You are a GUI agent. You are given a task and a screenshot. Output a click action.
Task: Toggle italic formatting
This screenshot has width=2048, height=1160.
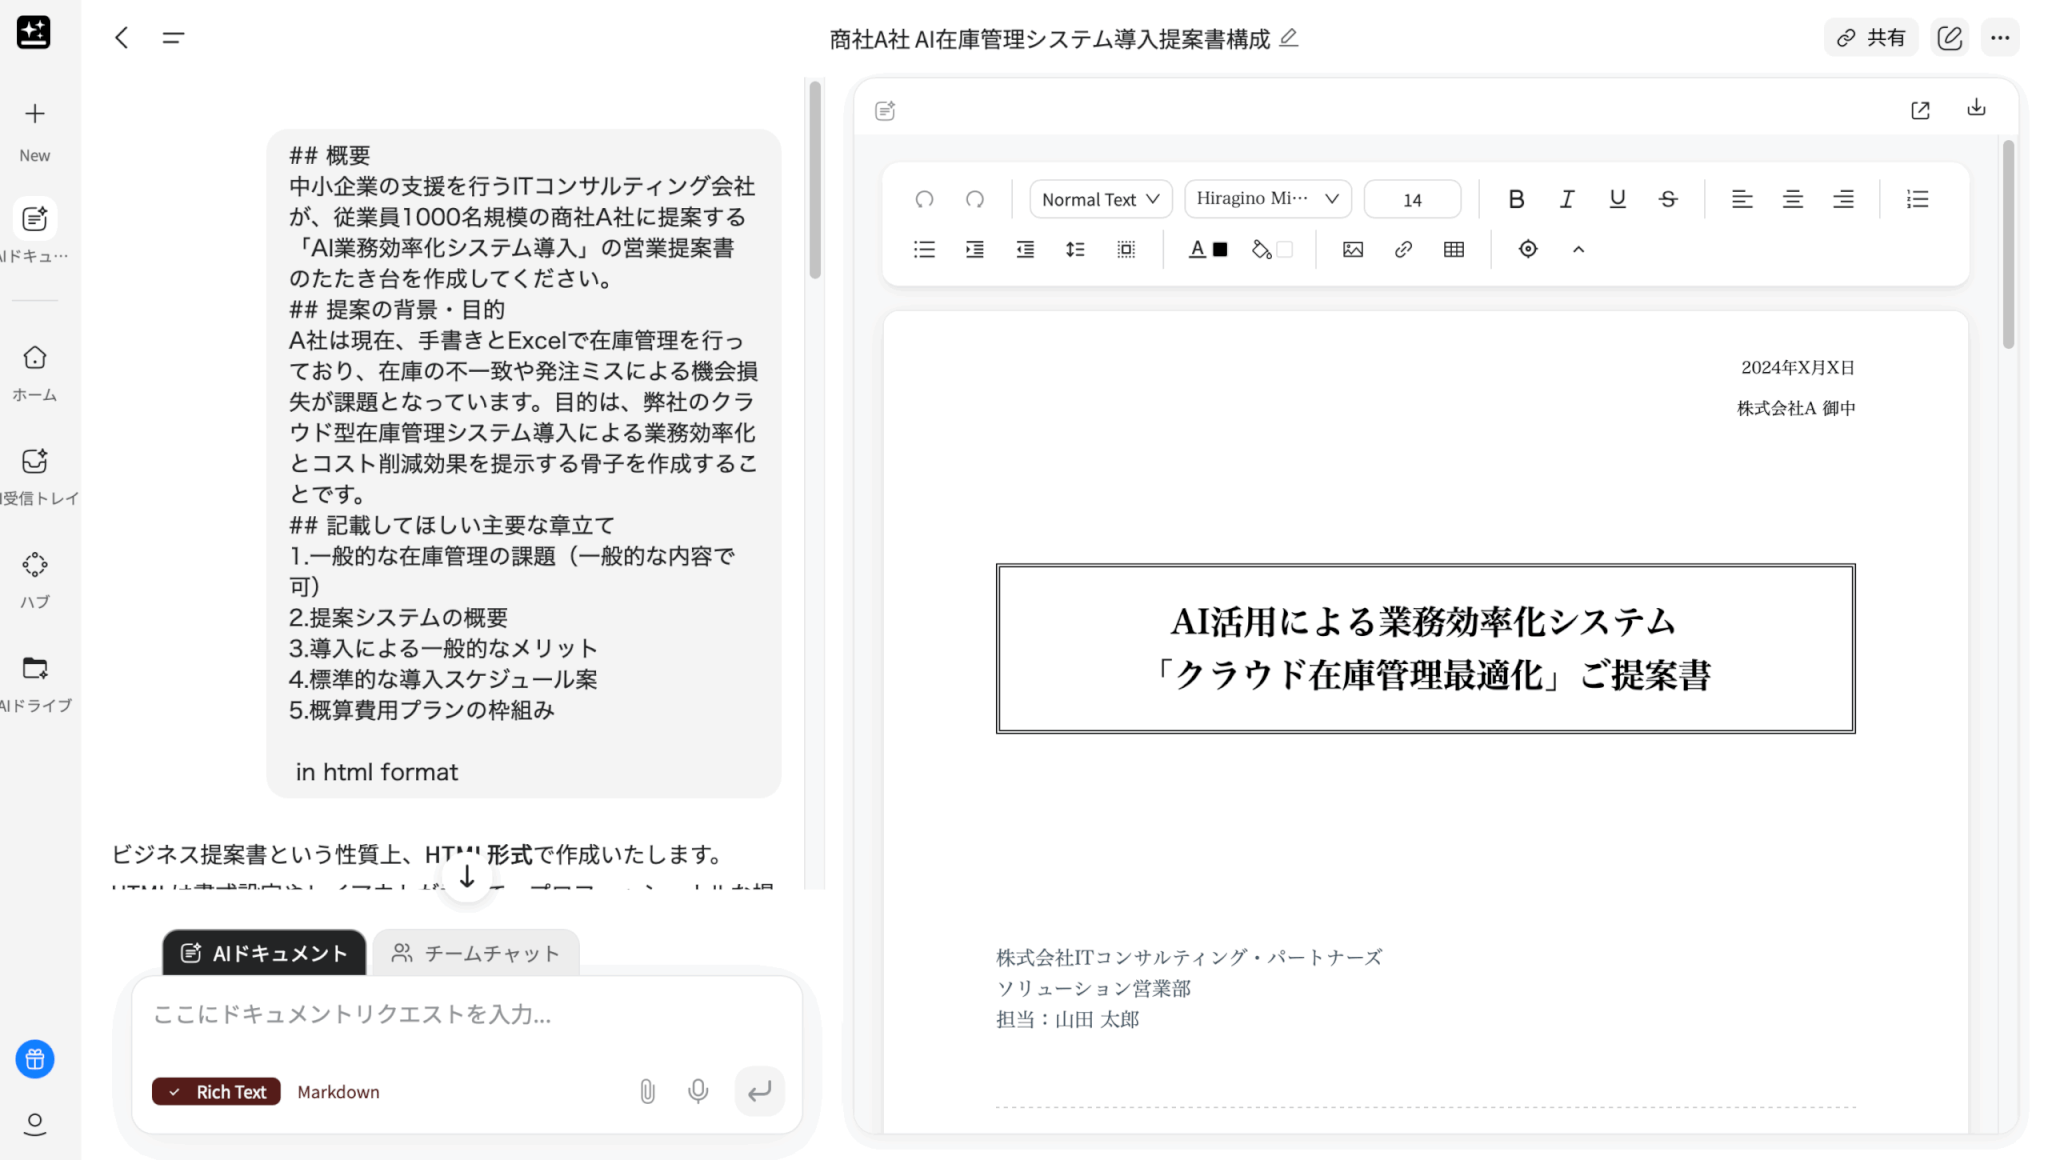1567,199
